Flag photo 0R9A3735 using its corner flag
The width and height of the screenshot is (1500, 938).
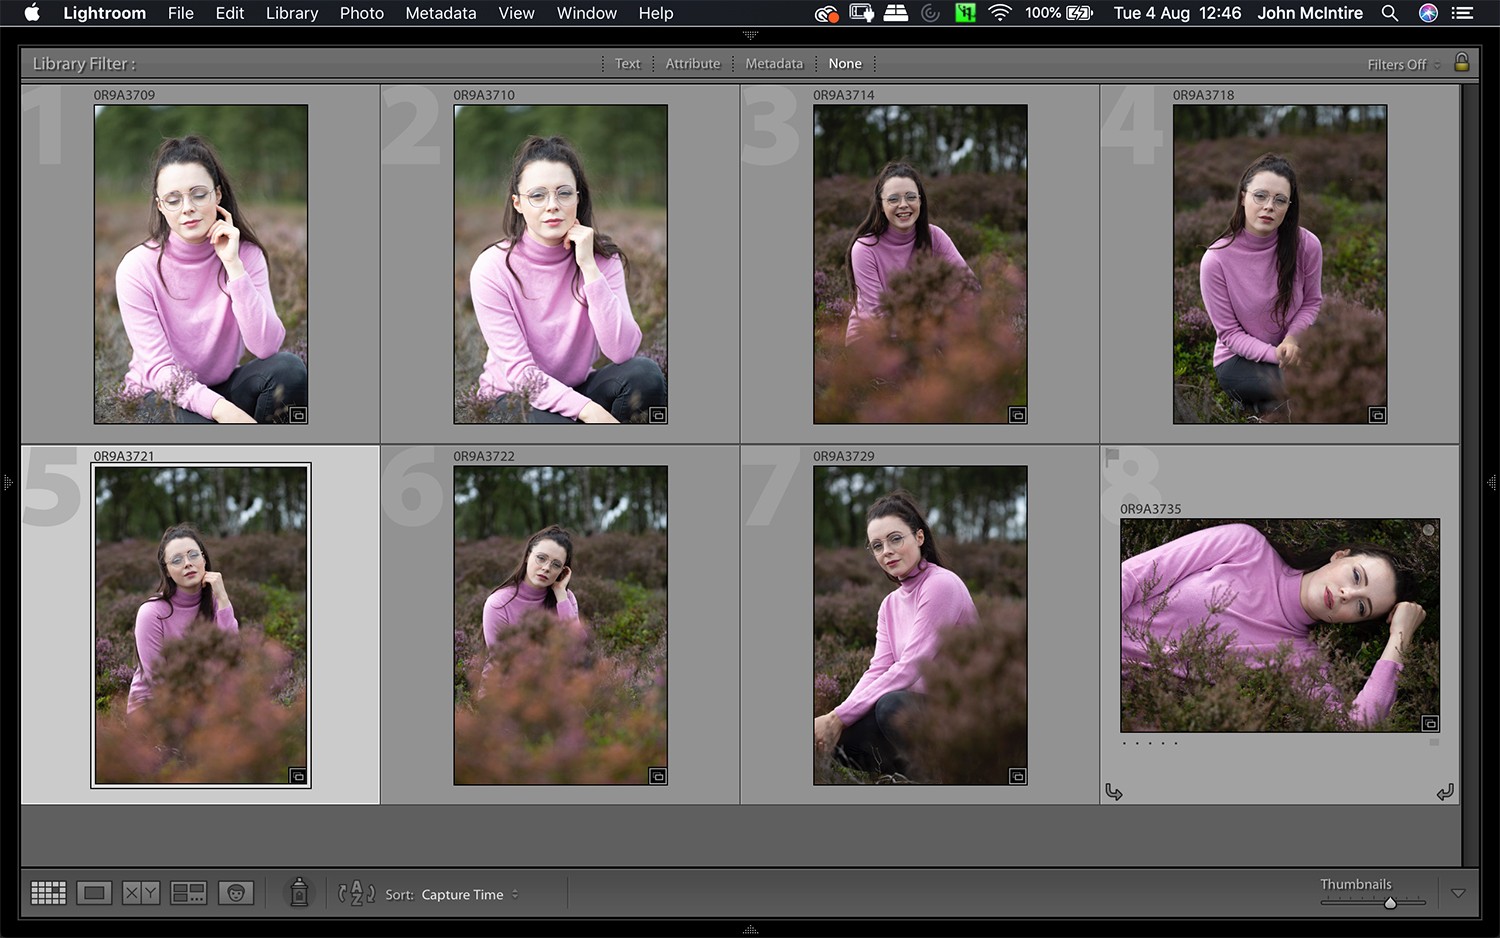click(1113, 456)
